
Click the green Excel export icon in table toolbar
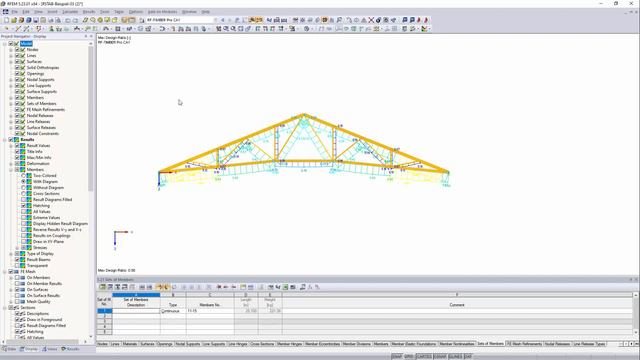(x=285, y=287)
